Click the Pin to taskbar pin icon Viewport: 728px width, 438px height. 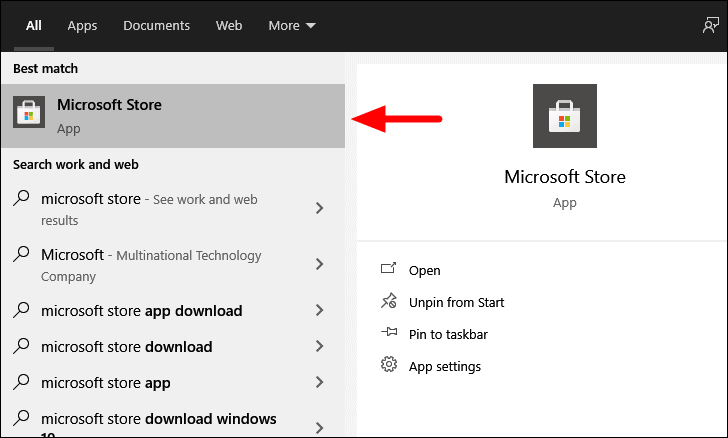[x=389, y=332]
